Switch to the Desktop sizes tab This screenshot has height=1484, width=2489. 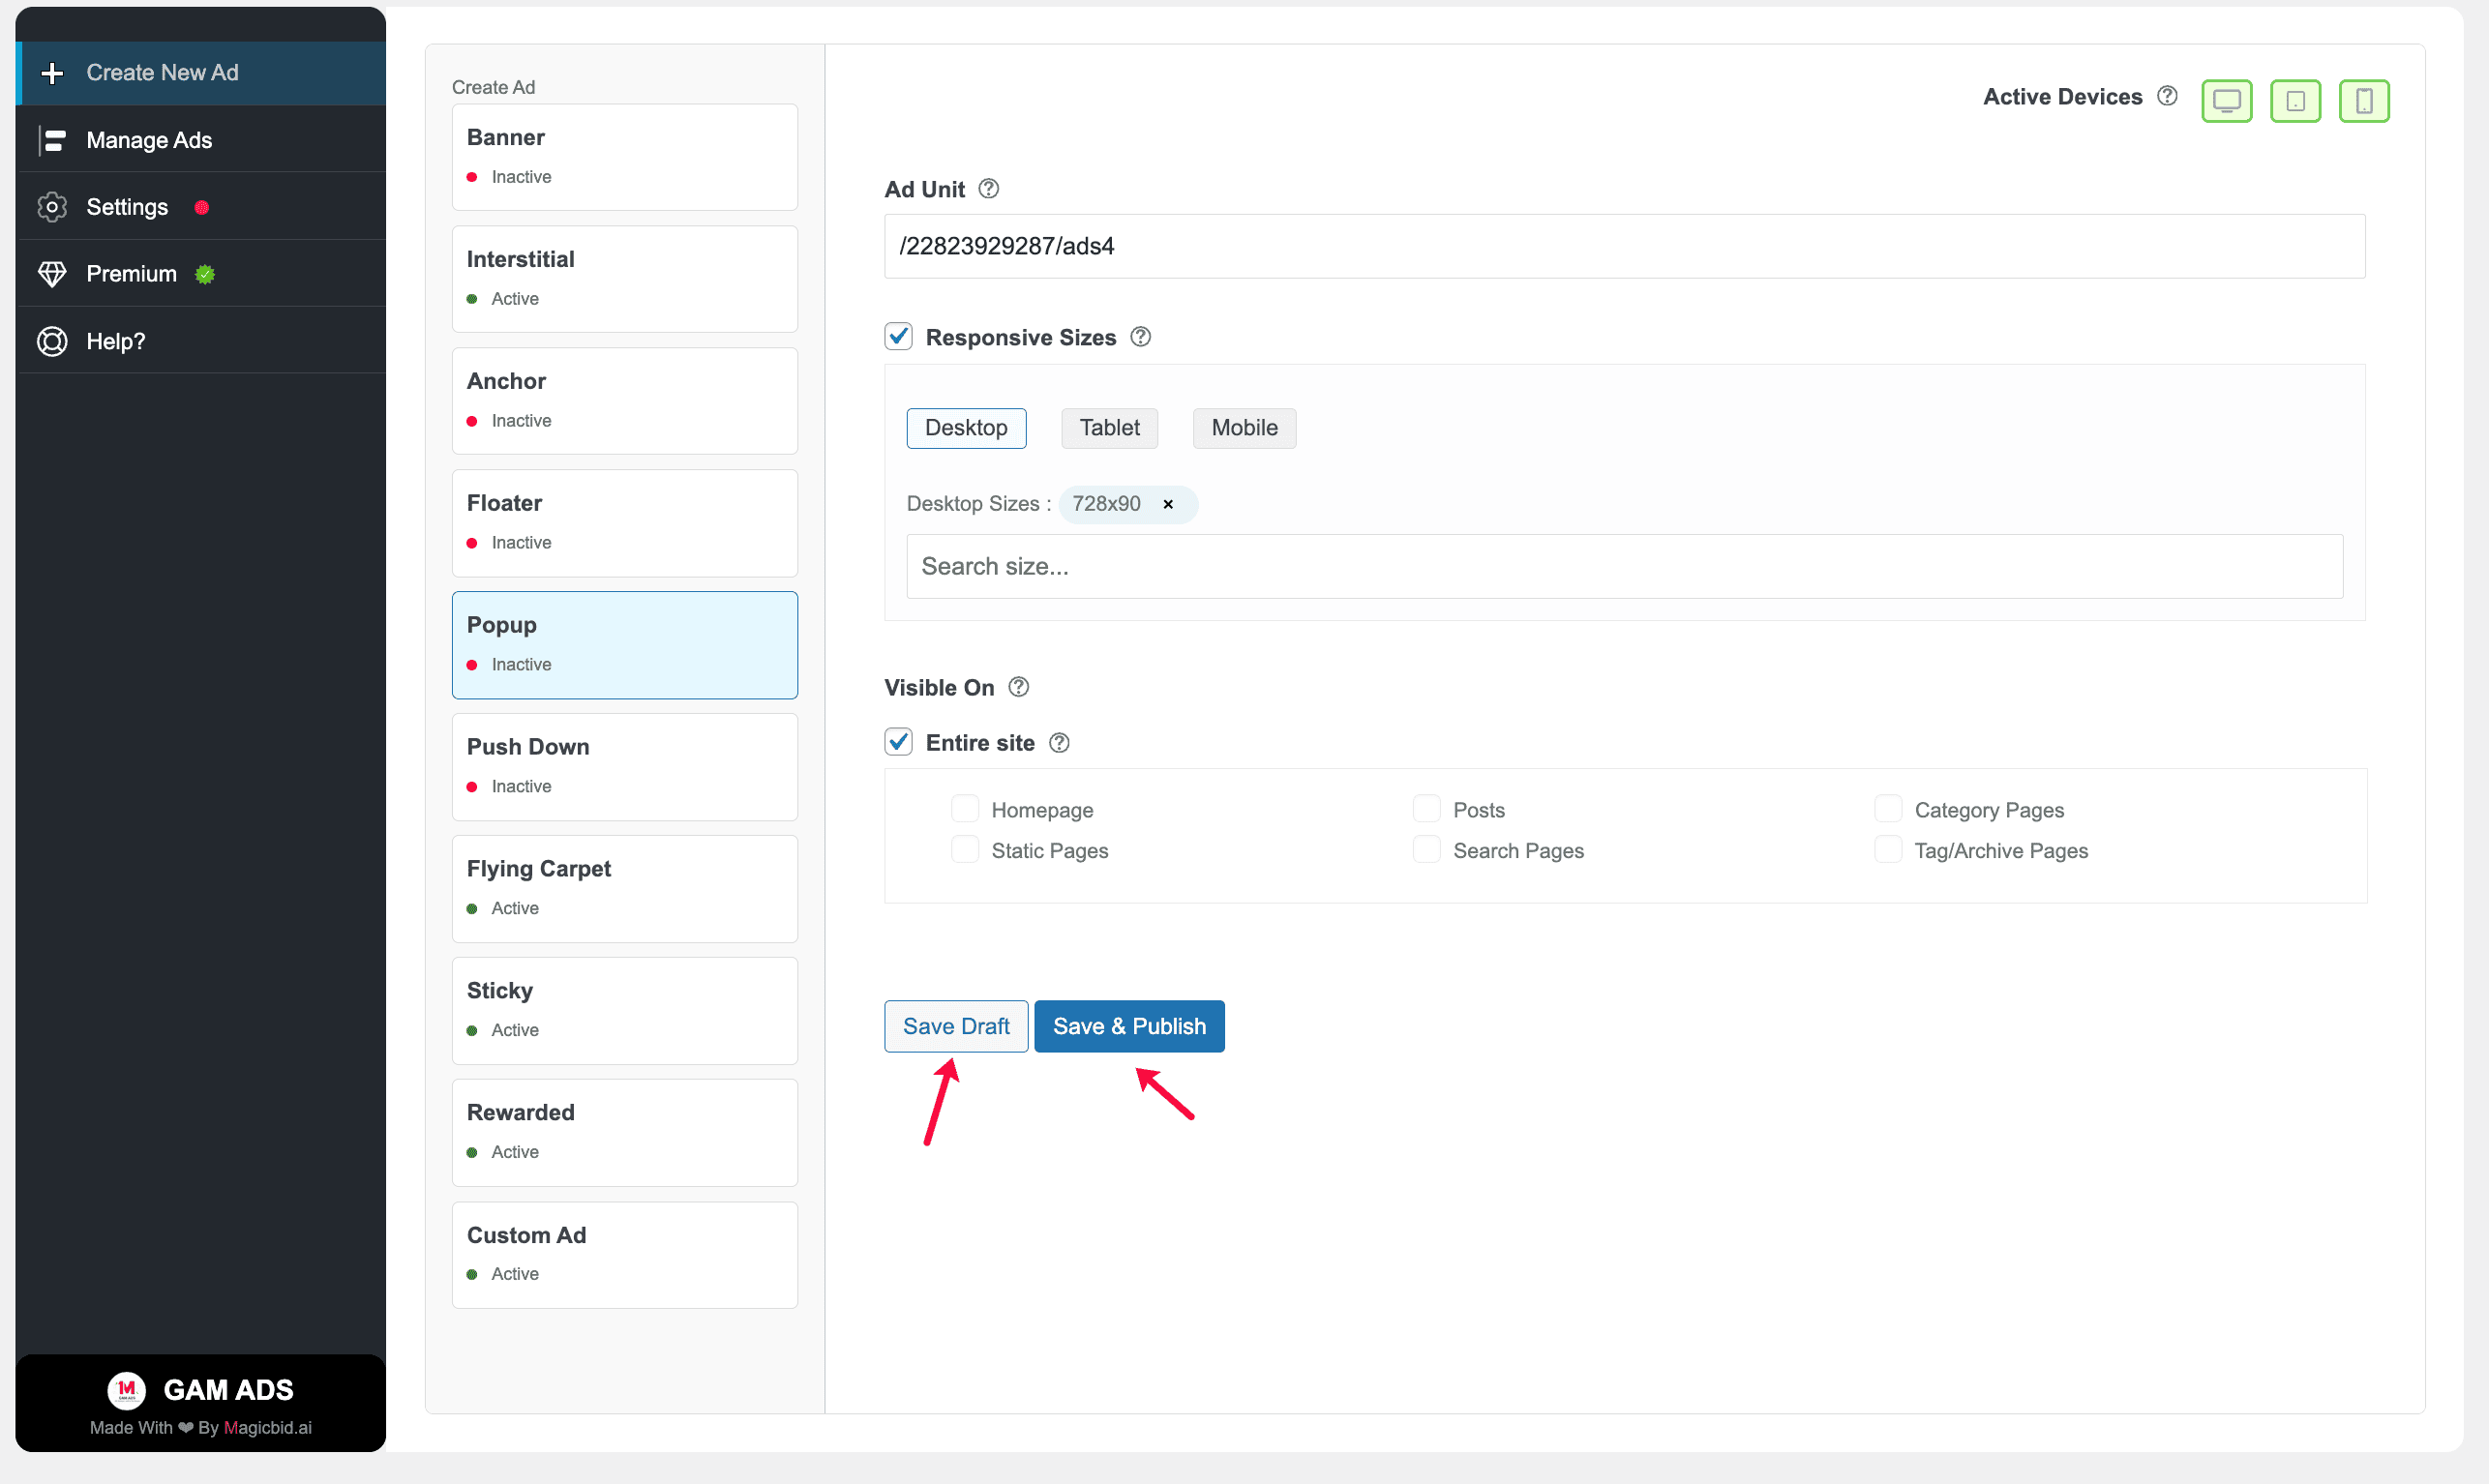[966, 428]
